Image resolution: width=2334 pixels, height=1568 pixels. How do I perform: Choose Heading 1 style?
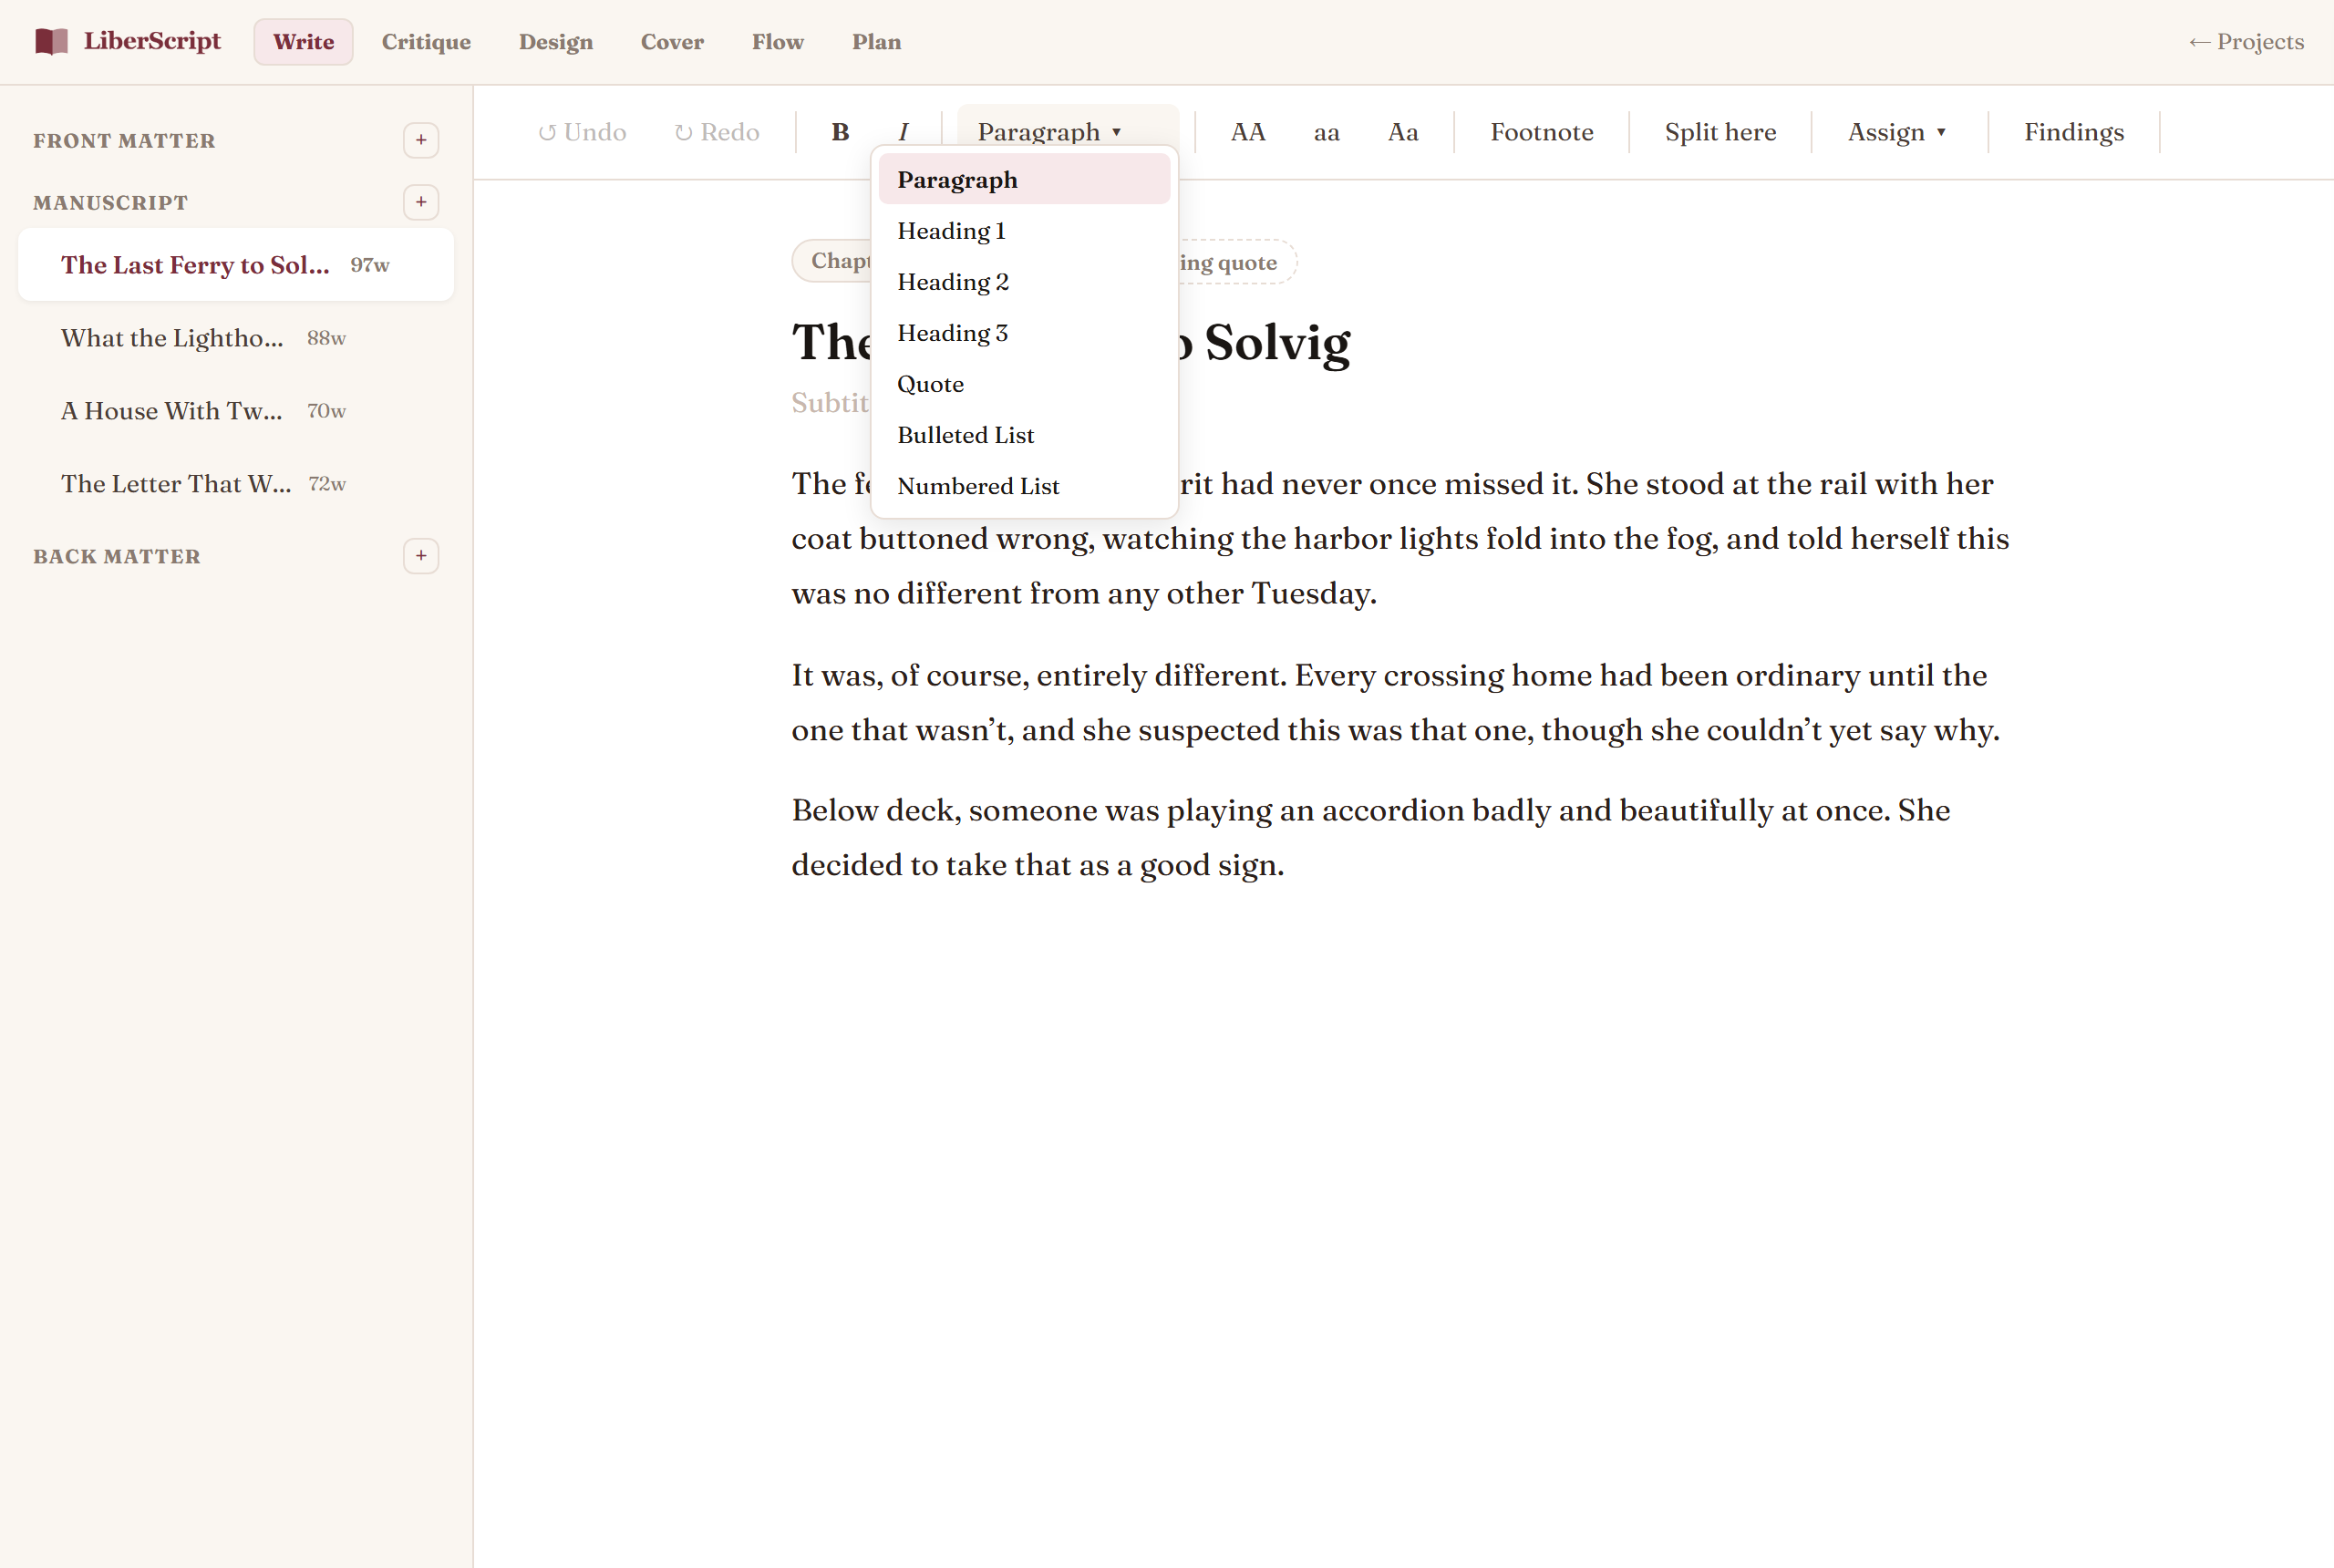point(1024,231)
